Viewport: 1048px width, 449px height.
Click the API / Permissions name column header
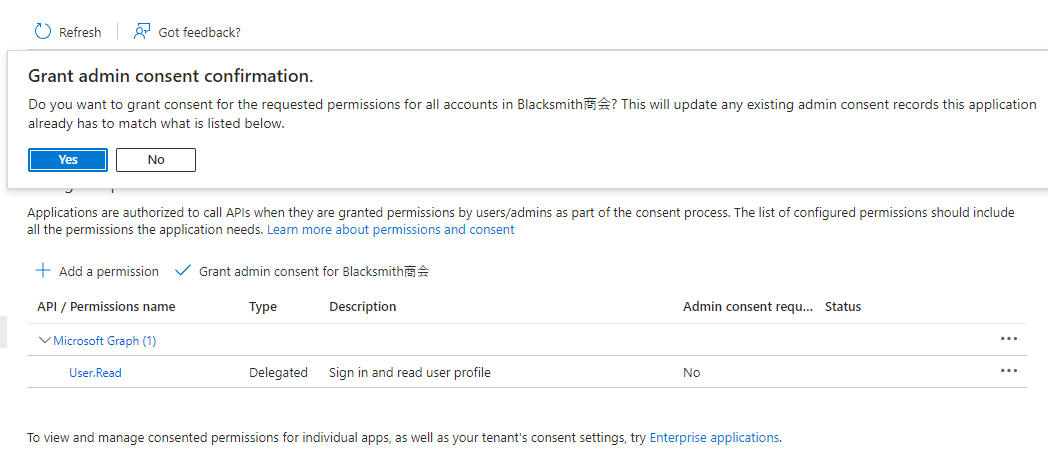click(x=106, y=307)
